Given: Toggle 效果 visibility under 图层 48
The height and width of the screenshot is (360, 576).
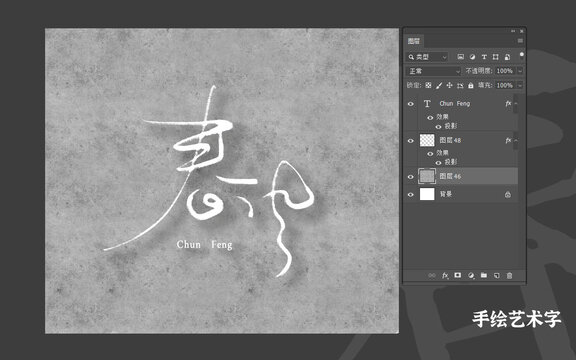Looking at the screenshot, I should pos(430,154).
